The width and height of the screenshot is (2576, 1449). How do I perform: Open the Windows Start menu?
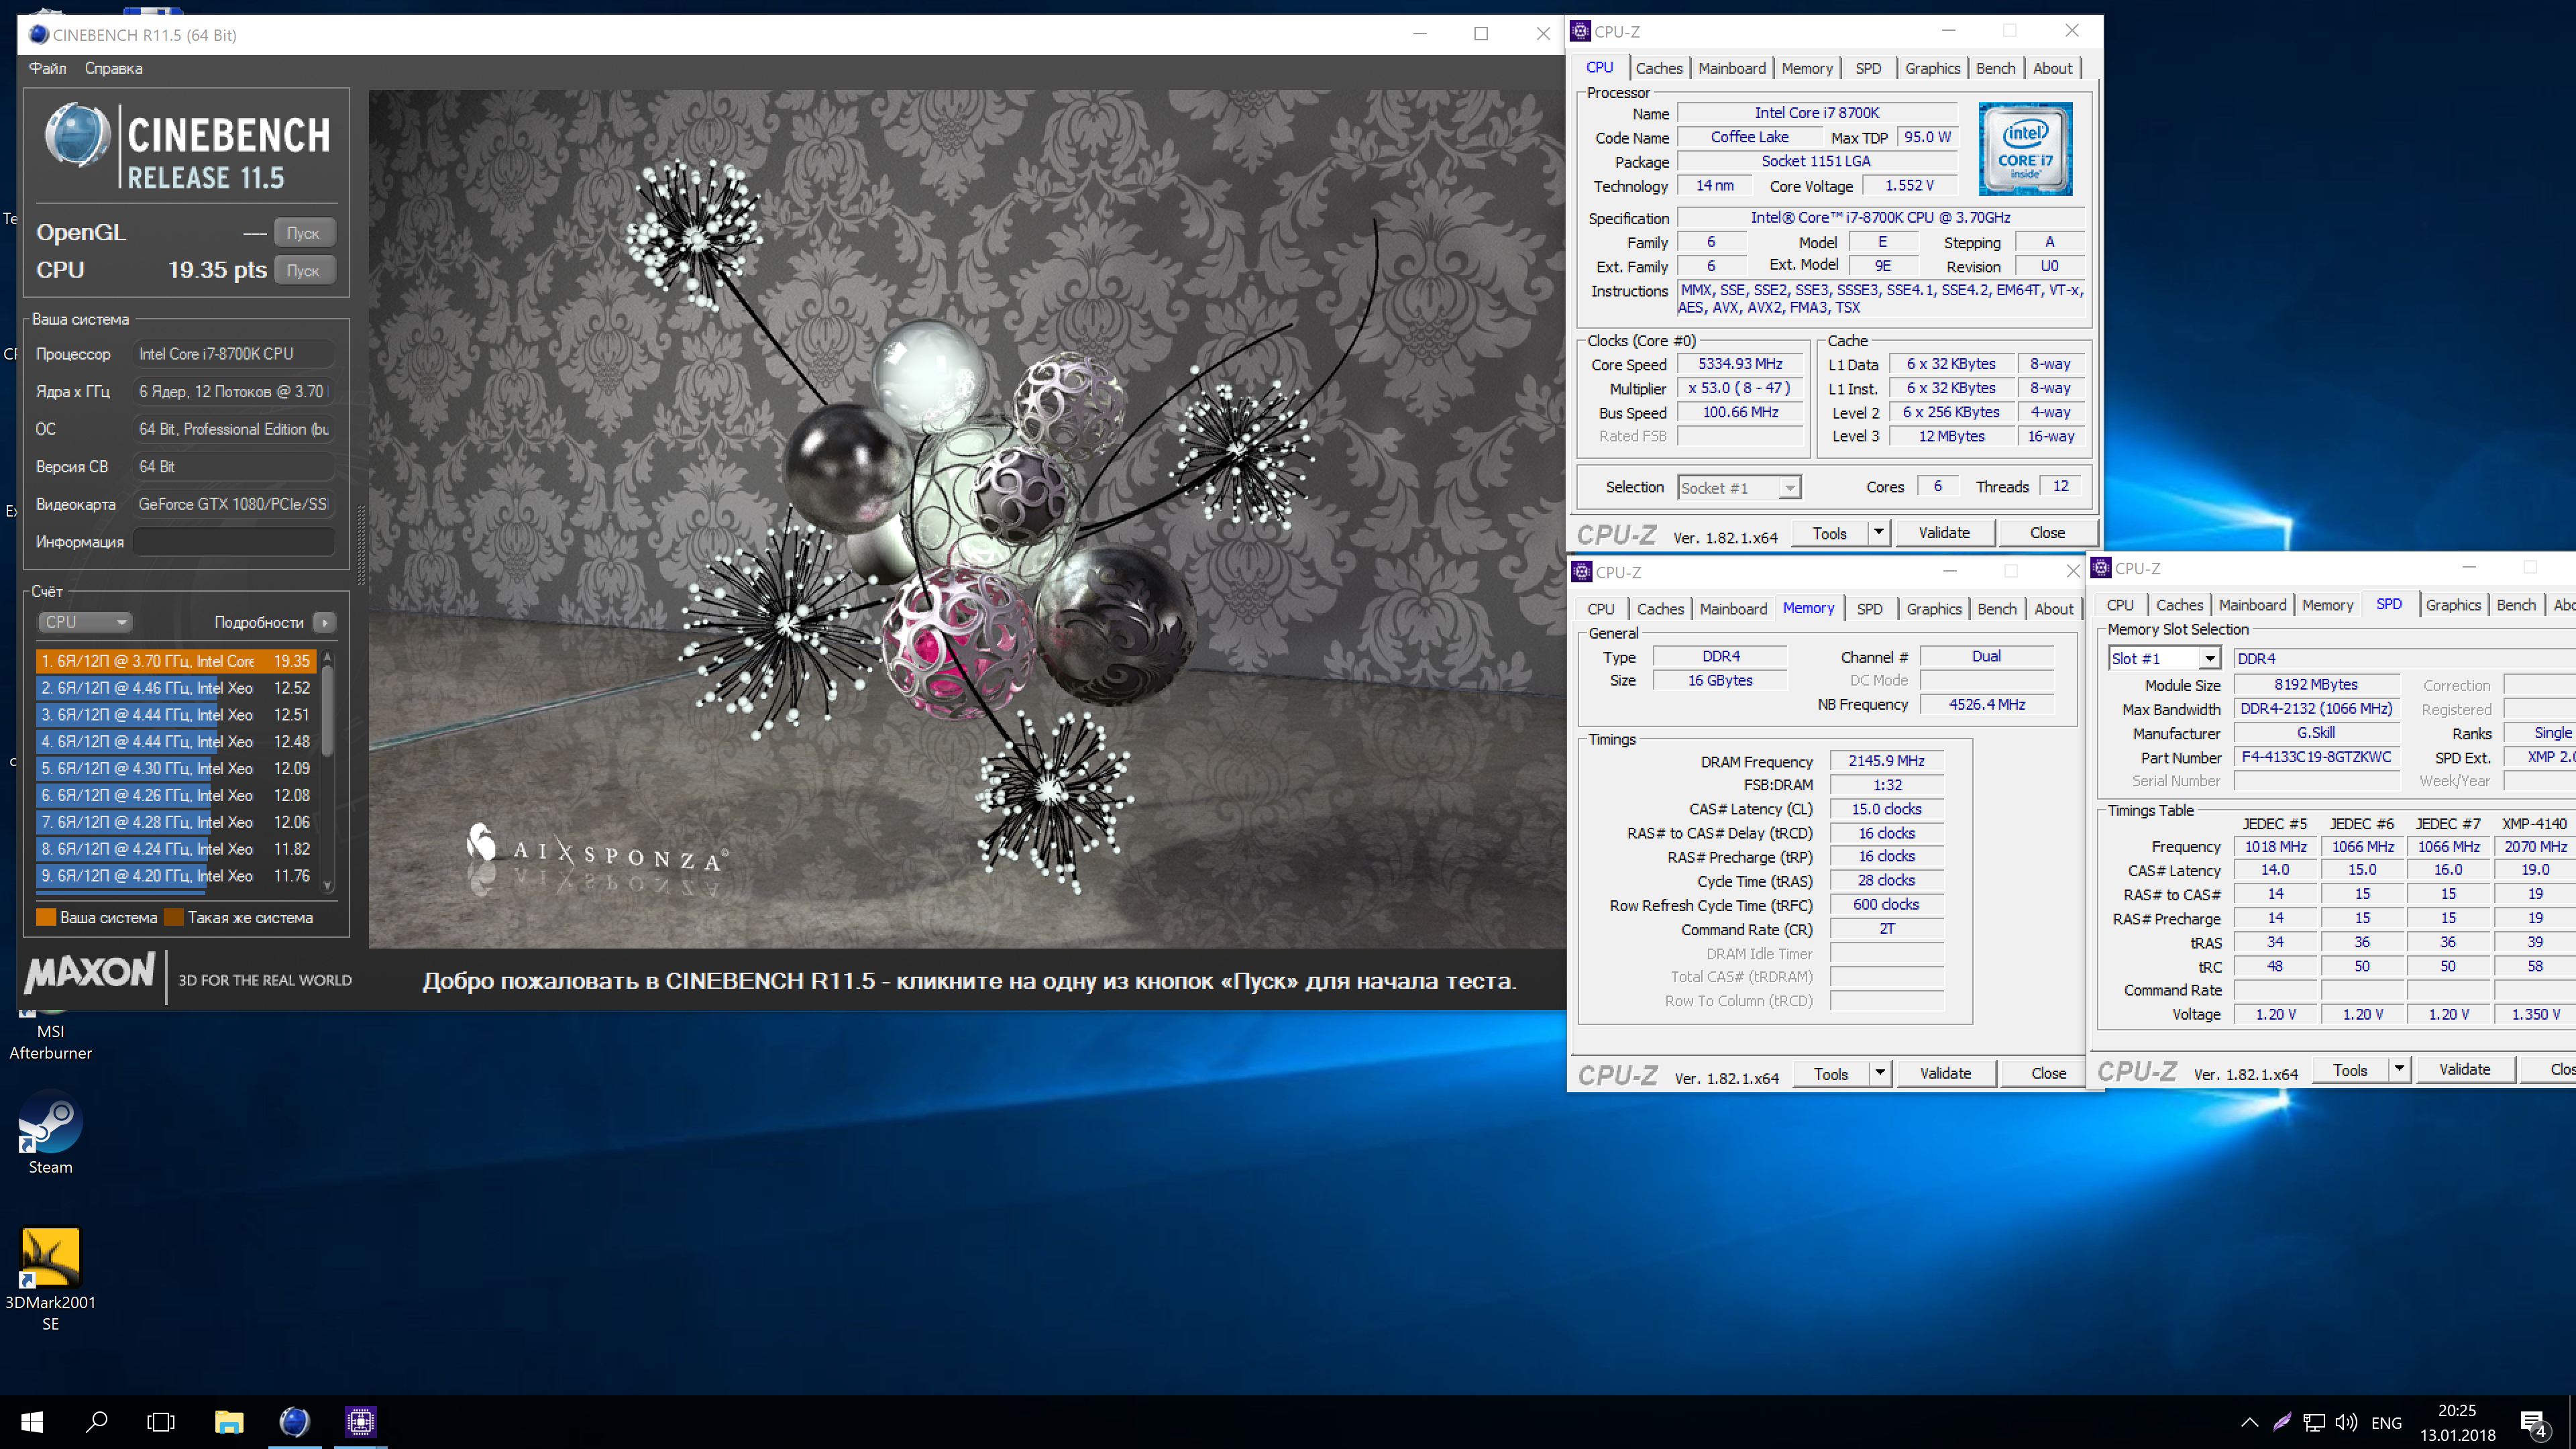point(31,1421)
